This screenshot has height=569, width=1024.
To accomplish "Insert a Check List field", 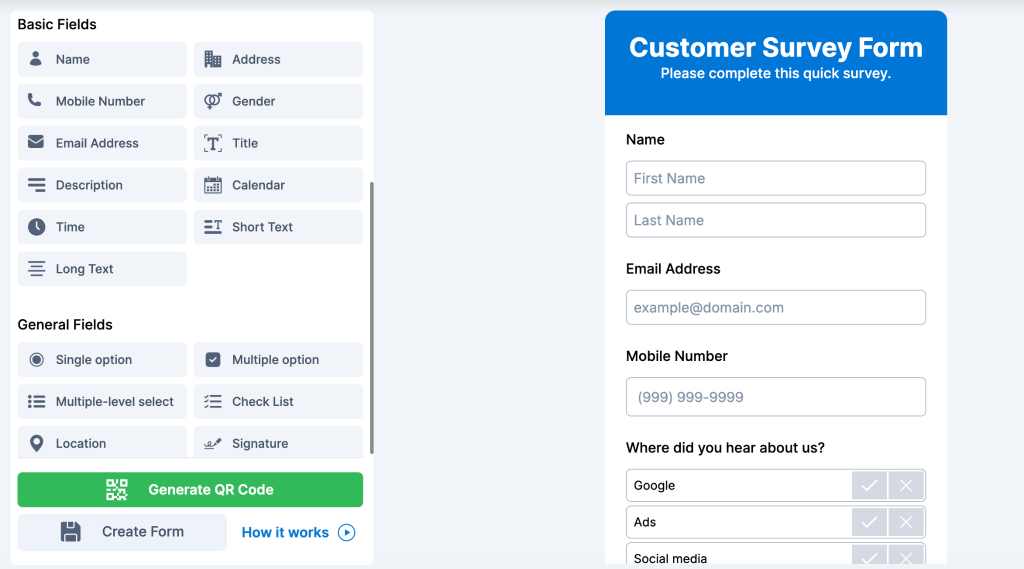I will point(278,402).
